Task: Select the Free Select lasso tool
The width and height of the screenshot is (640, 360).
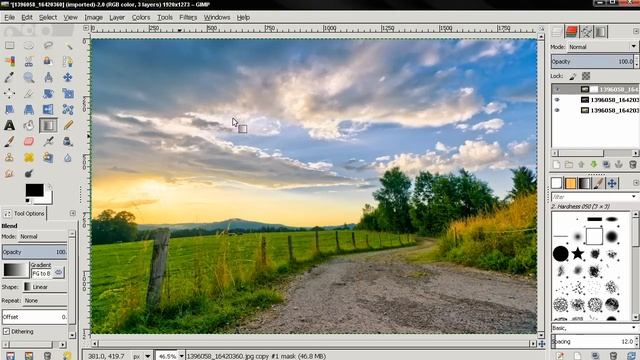Action: [x=48, y=45]
